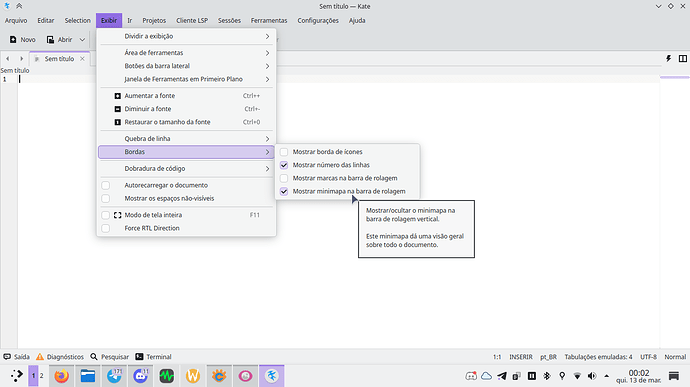Click the Telegram tray icon
This screenshot has width=690, height=387.
coord(502,376)
